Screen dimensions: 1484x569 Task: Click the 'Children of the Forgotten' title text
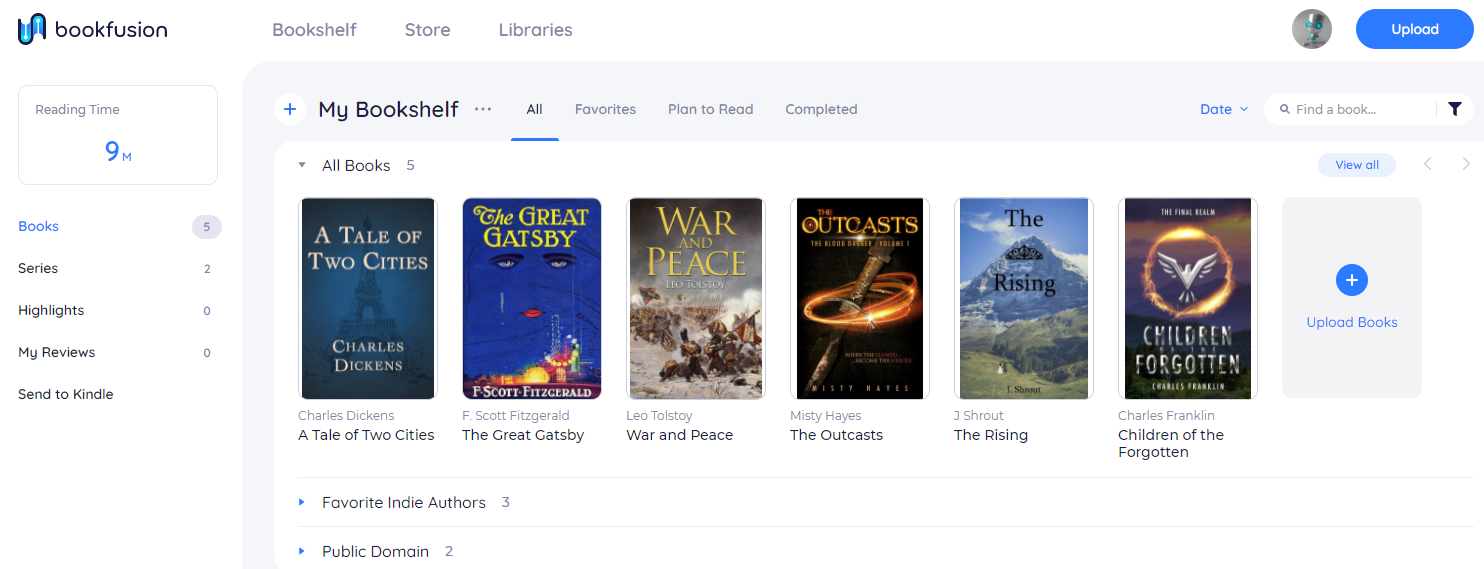(x=1171, y=443)
